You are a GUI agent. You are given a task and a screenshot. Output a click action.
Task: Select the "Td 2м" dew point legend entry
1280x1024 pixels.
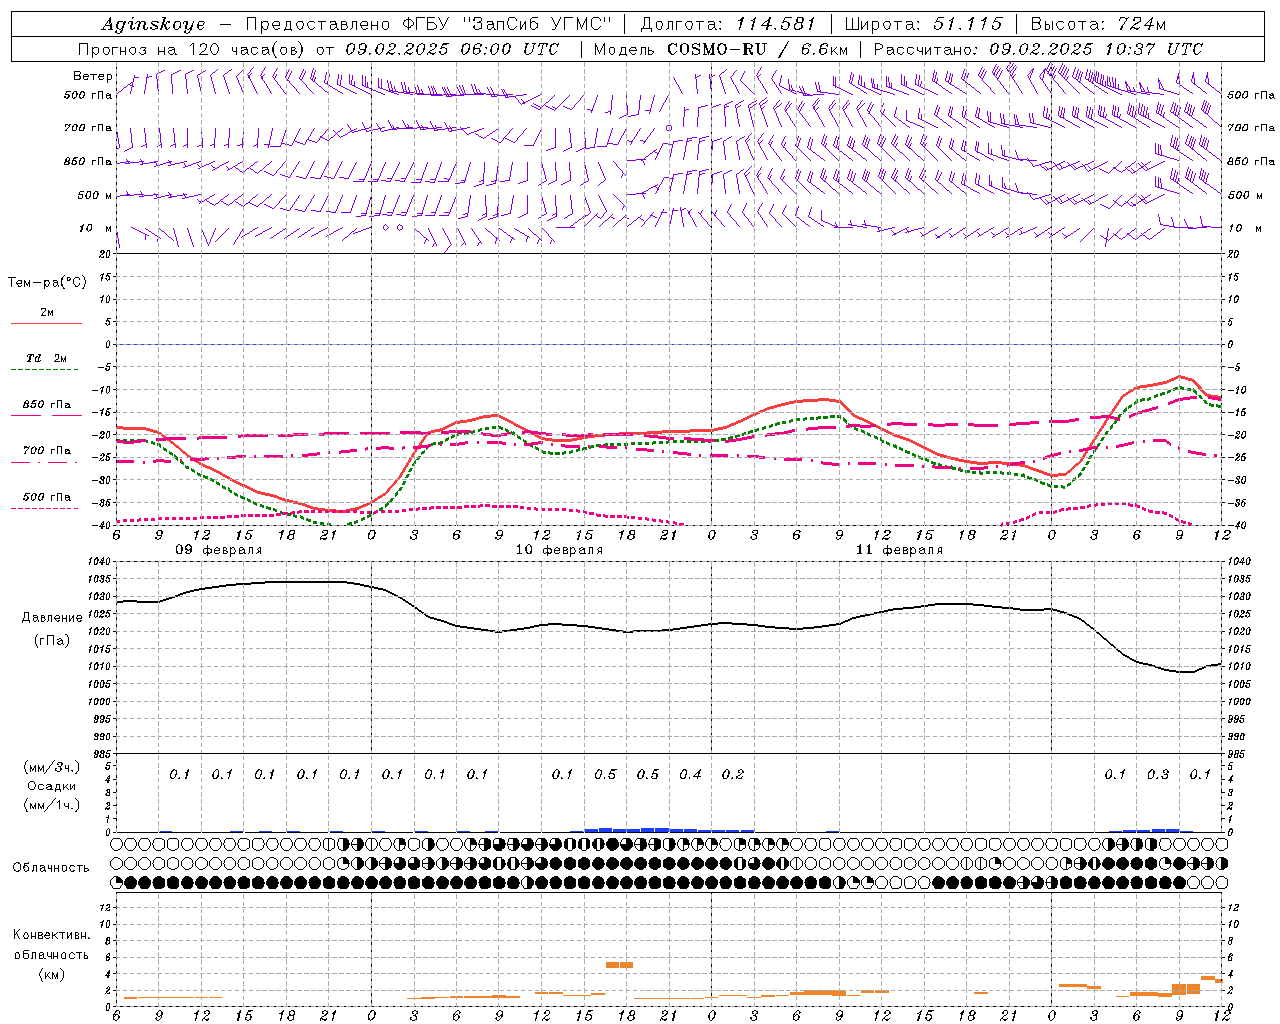click(x=47, y=358)
